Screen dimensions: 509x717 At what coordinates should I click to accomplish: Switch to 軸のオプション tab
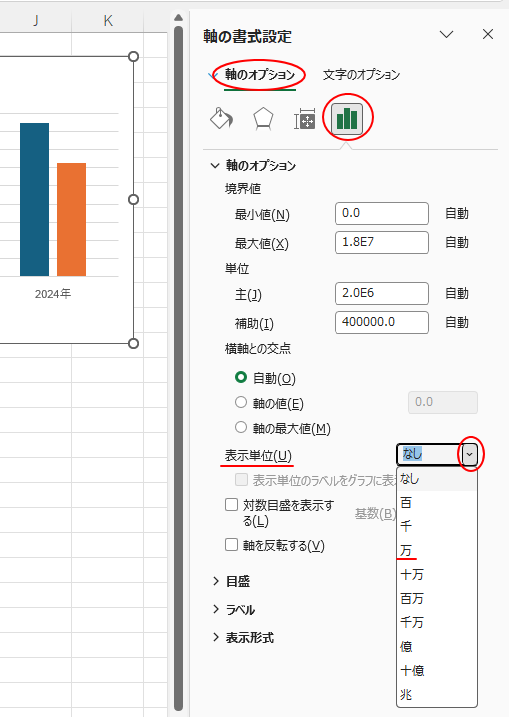(260, 75)
